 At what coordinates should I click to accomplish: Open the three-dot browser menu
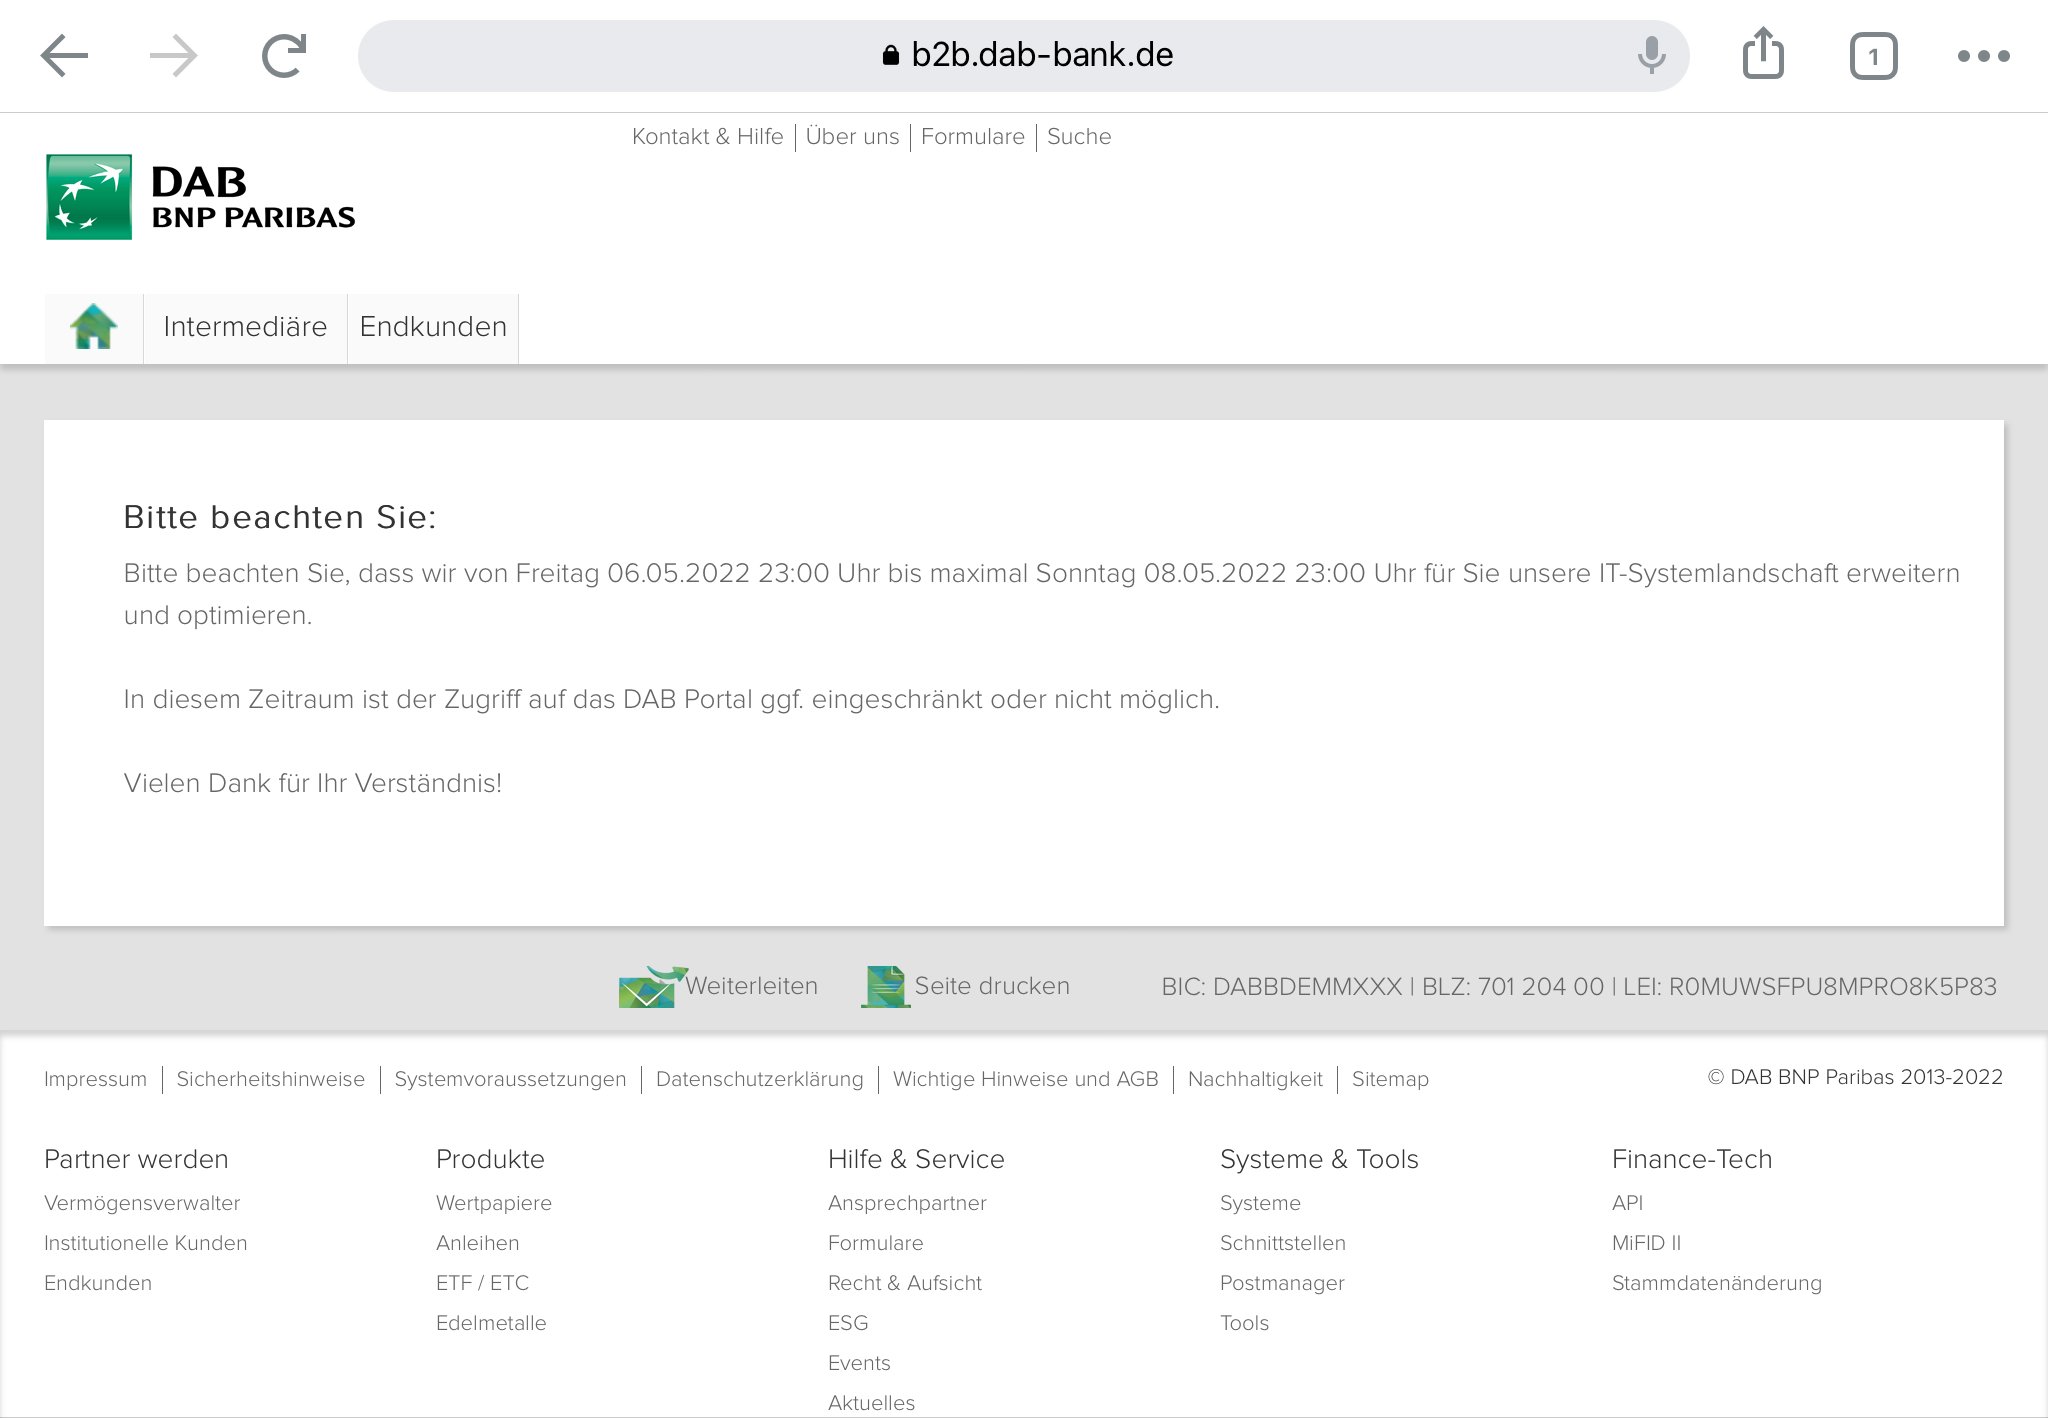(x=1983, y=56)
